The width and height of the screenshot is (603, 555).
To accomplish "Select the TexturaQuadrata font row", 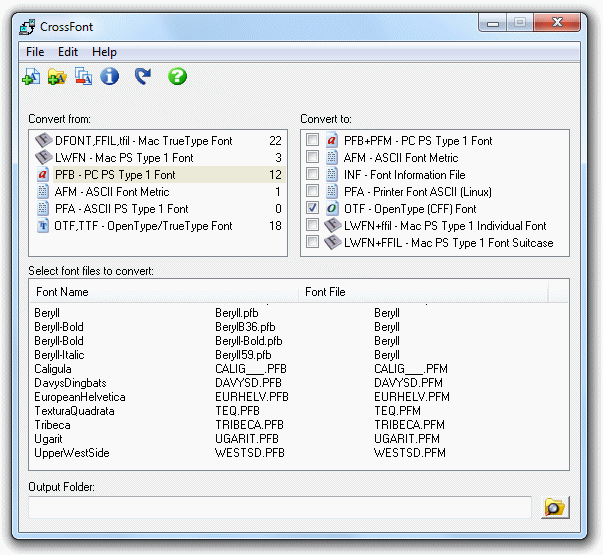I will pyautogui.click(x=298, y=411).
